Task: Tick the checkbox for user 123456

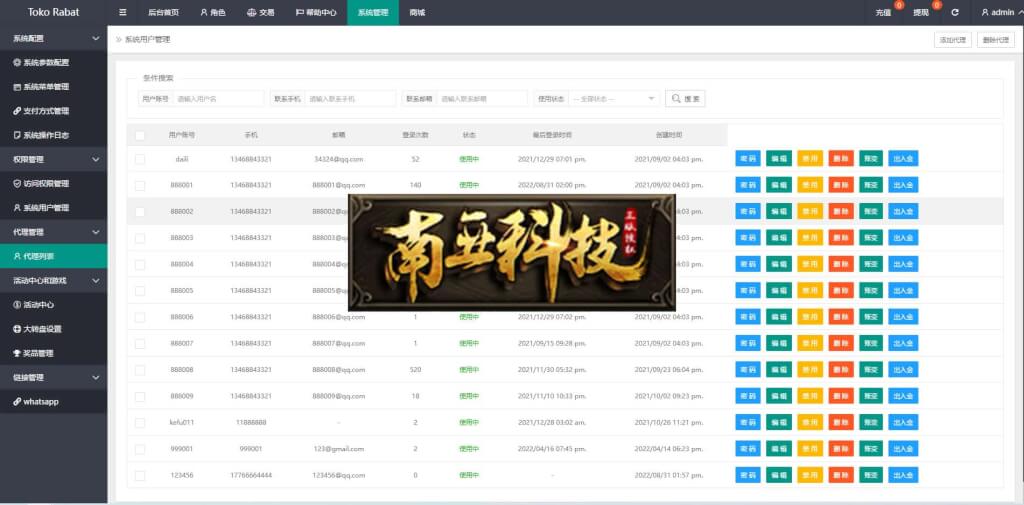Action: pyautogui.click(x=140, y=475)
